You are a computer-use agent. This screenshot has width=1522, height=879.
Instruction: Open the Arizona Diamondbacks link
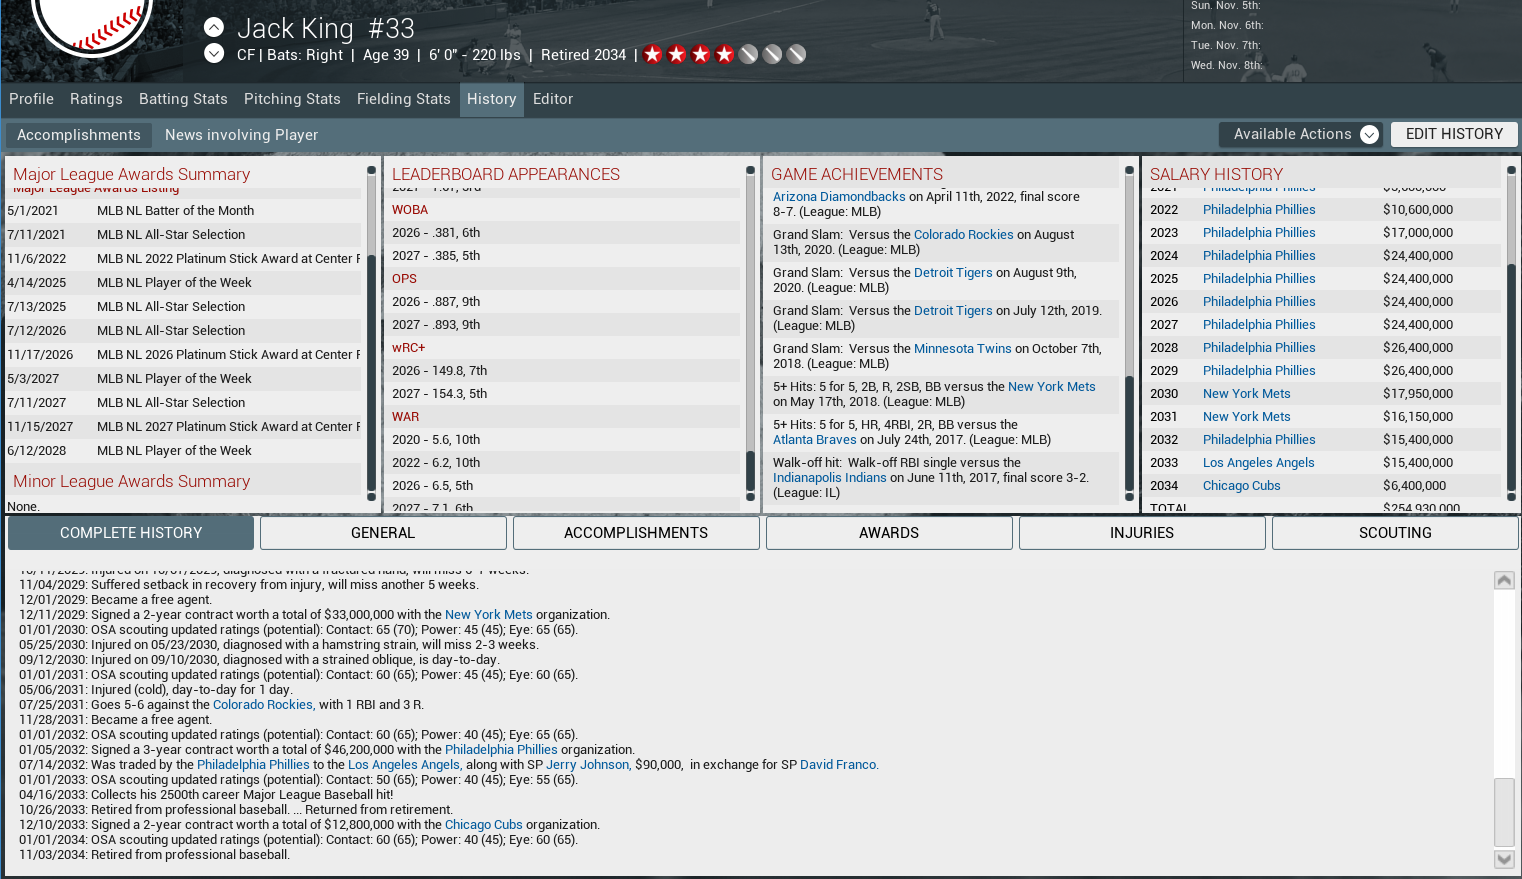tap(839, 197)
